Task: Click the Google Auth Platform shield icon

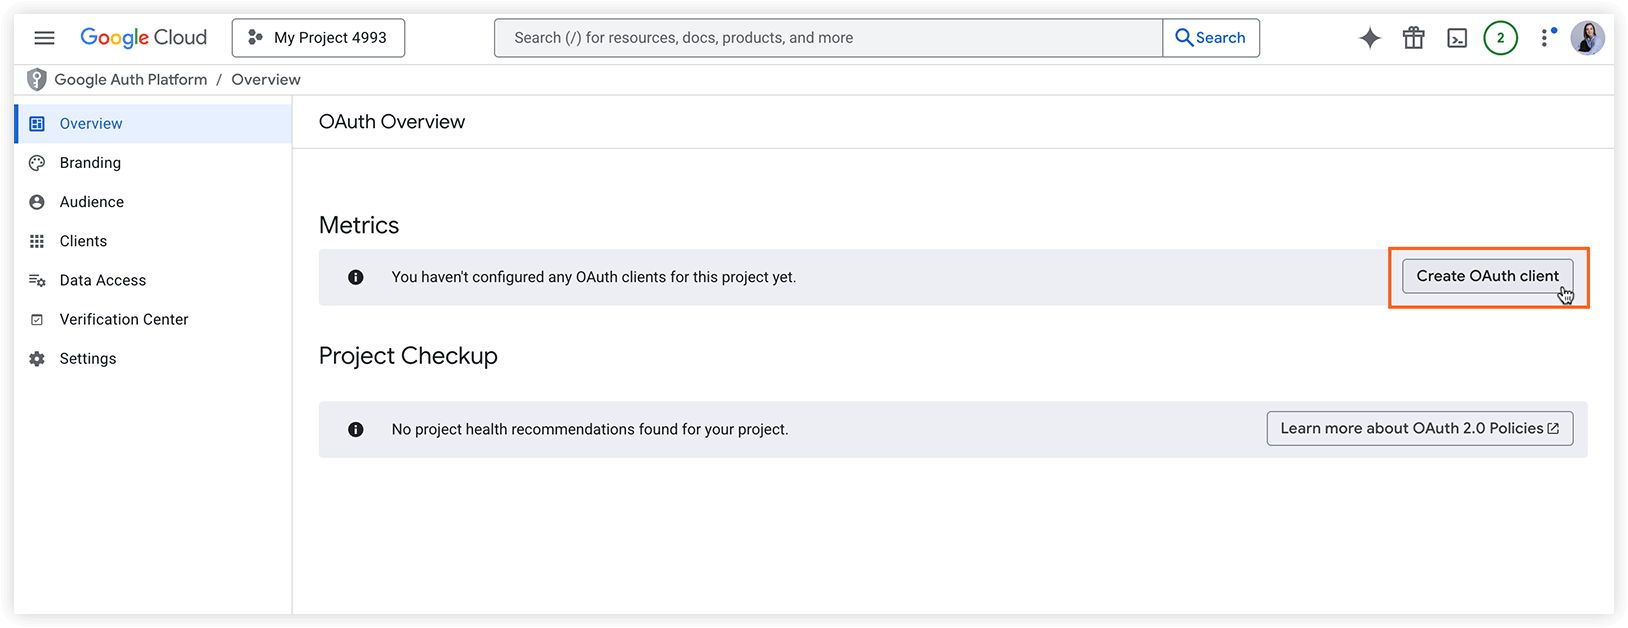Action: (x=37, y=80)
